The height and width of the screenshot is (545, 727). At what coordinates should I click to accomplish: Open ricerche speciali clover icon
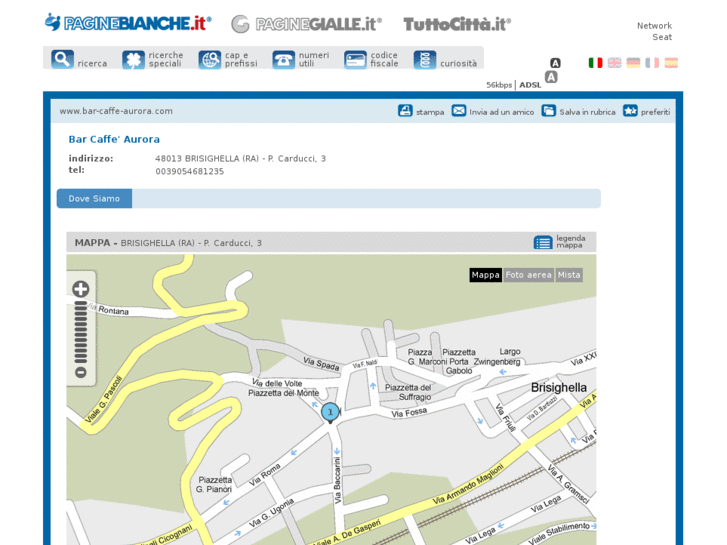click(134, 60)
